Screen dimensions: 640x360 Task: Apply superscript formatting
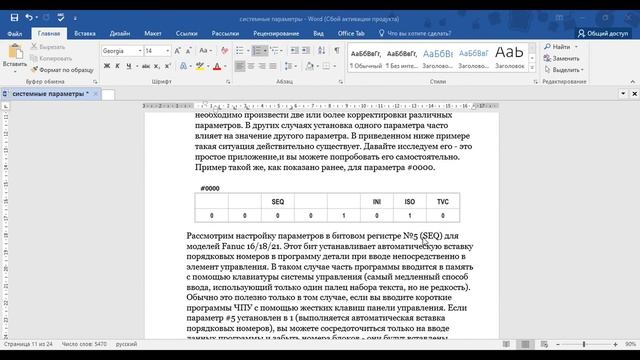coord(167,66)
